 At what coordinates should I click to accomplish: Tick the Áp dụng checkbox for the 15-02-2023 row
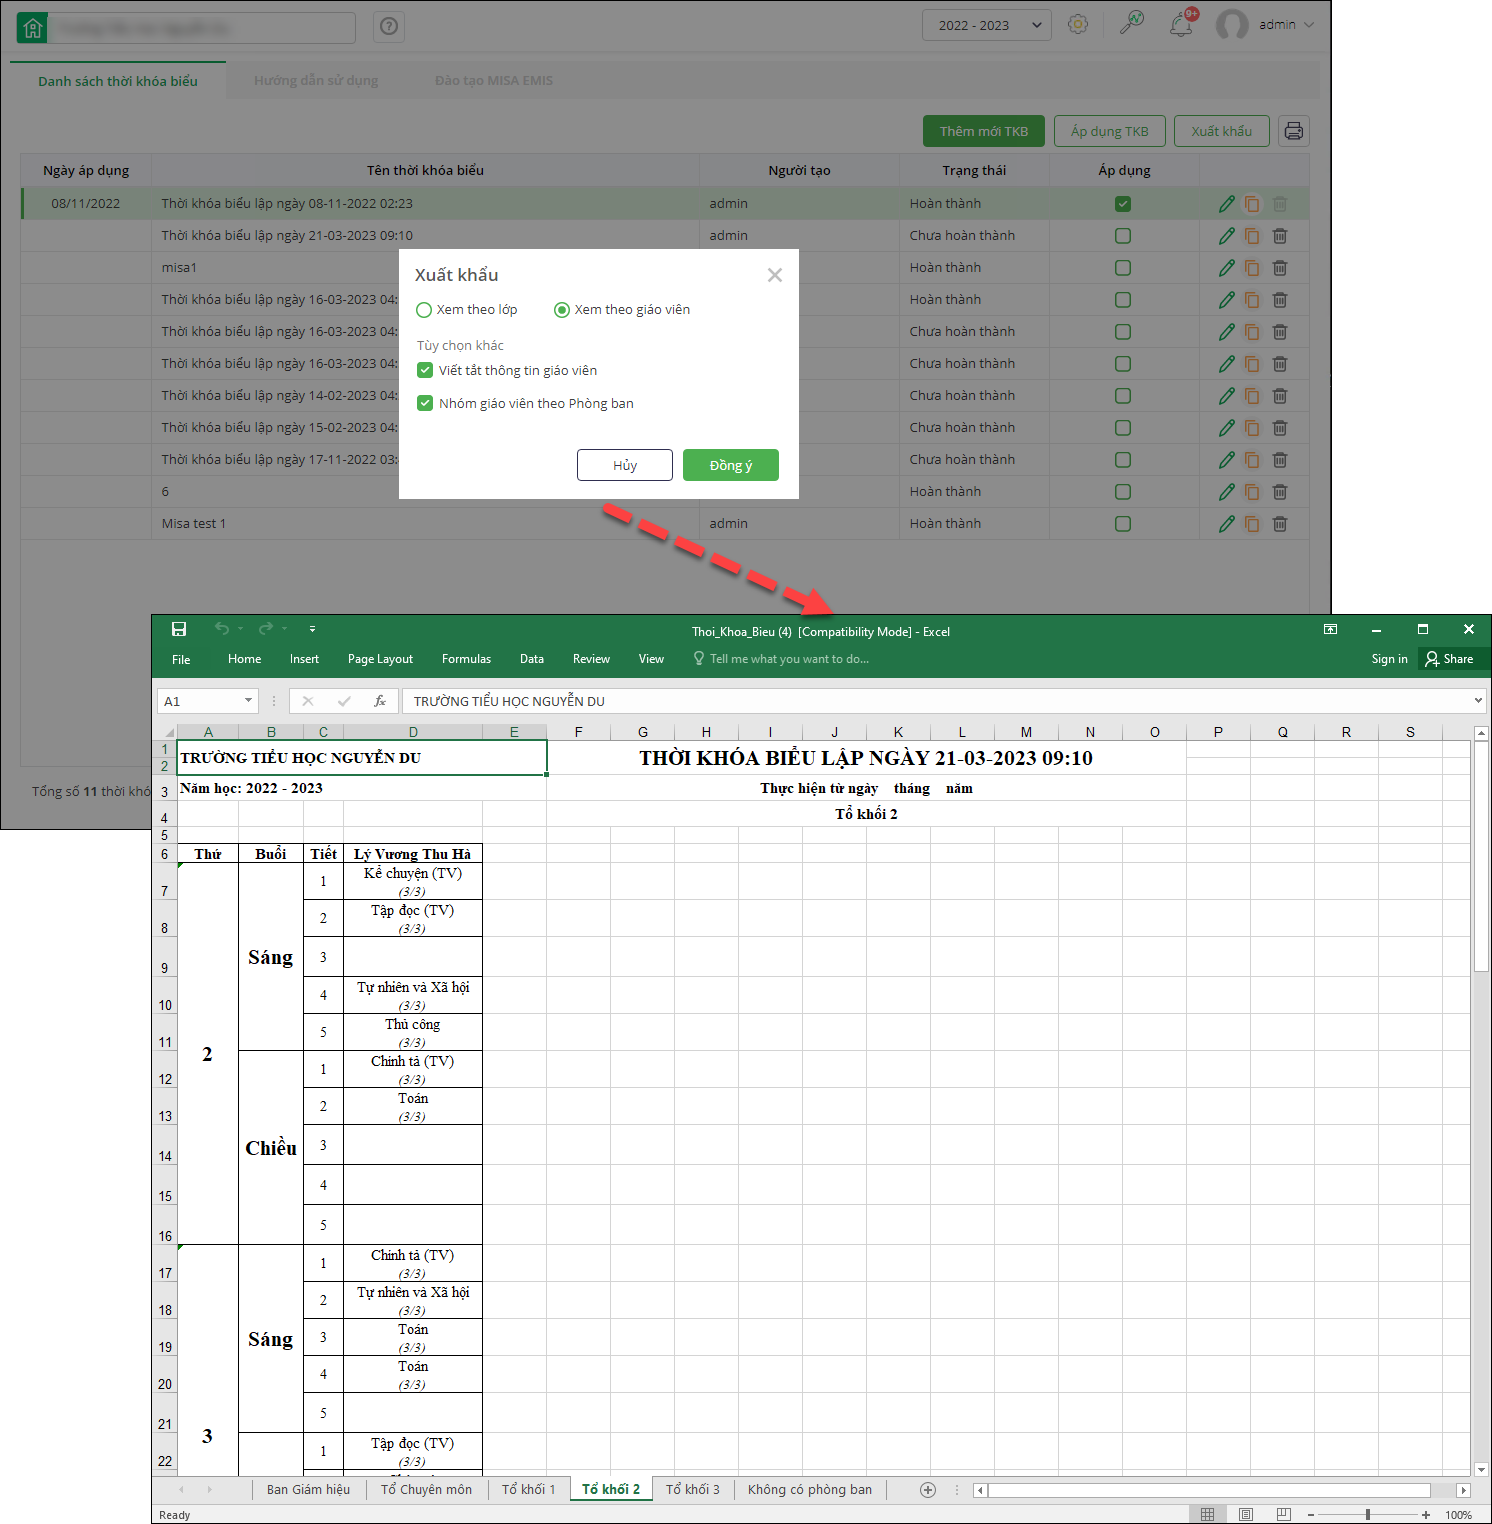point(1123,428)
